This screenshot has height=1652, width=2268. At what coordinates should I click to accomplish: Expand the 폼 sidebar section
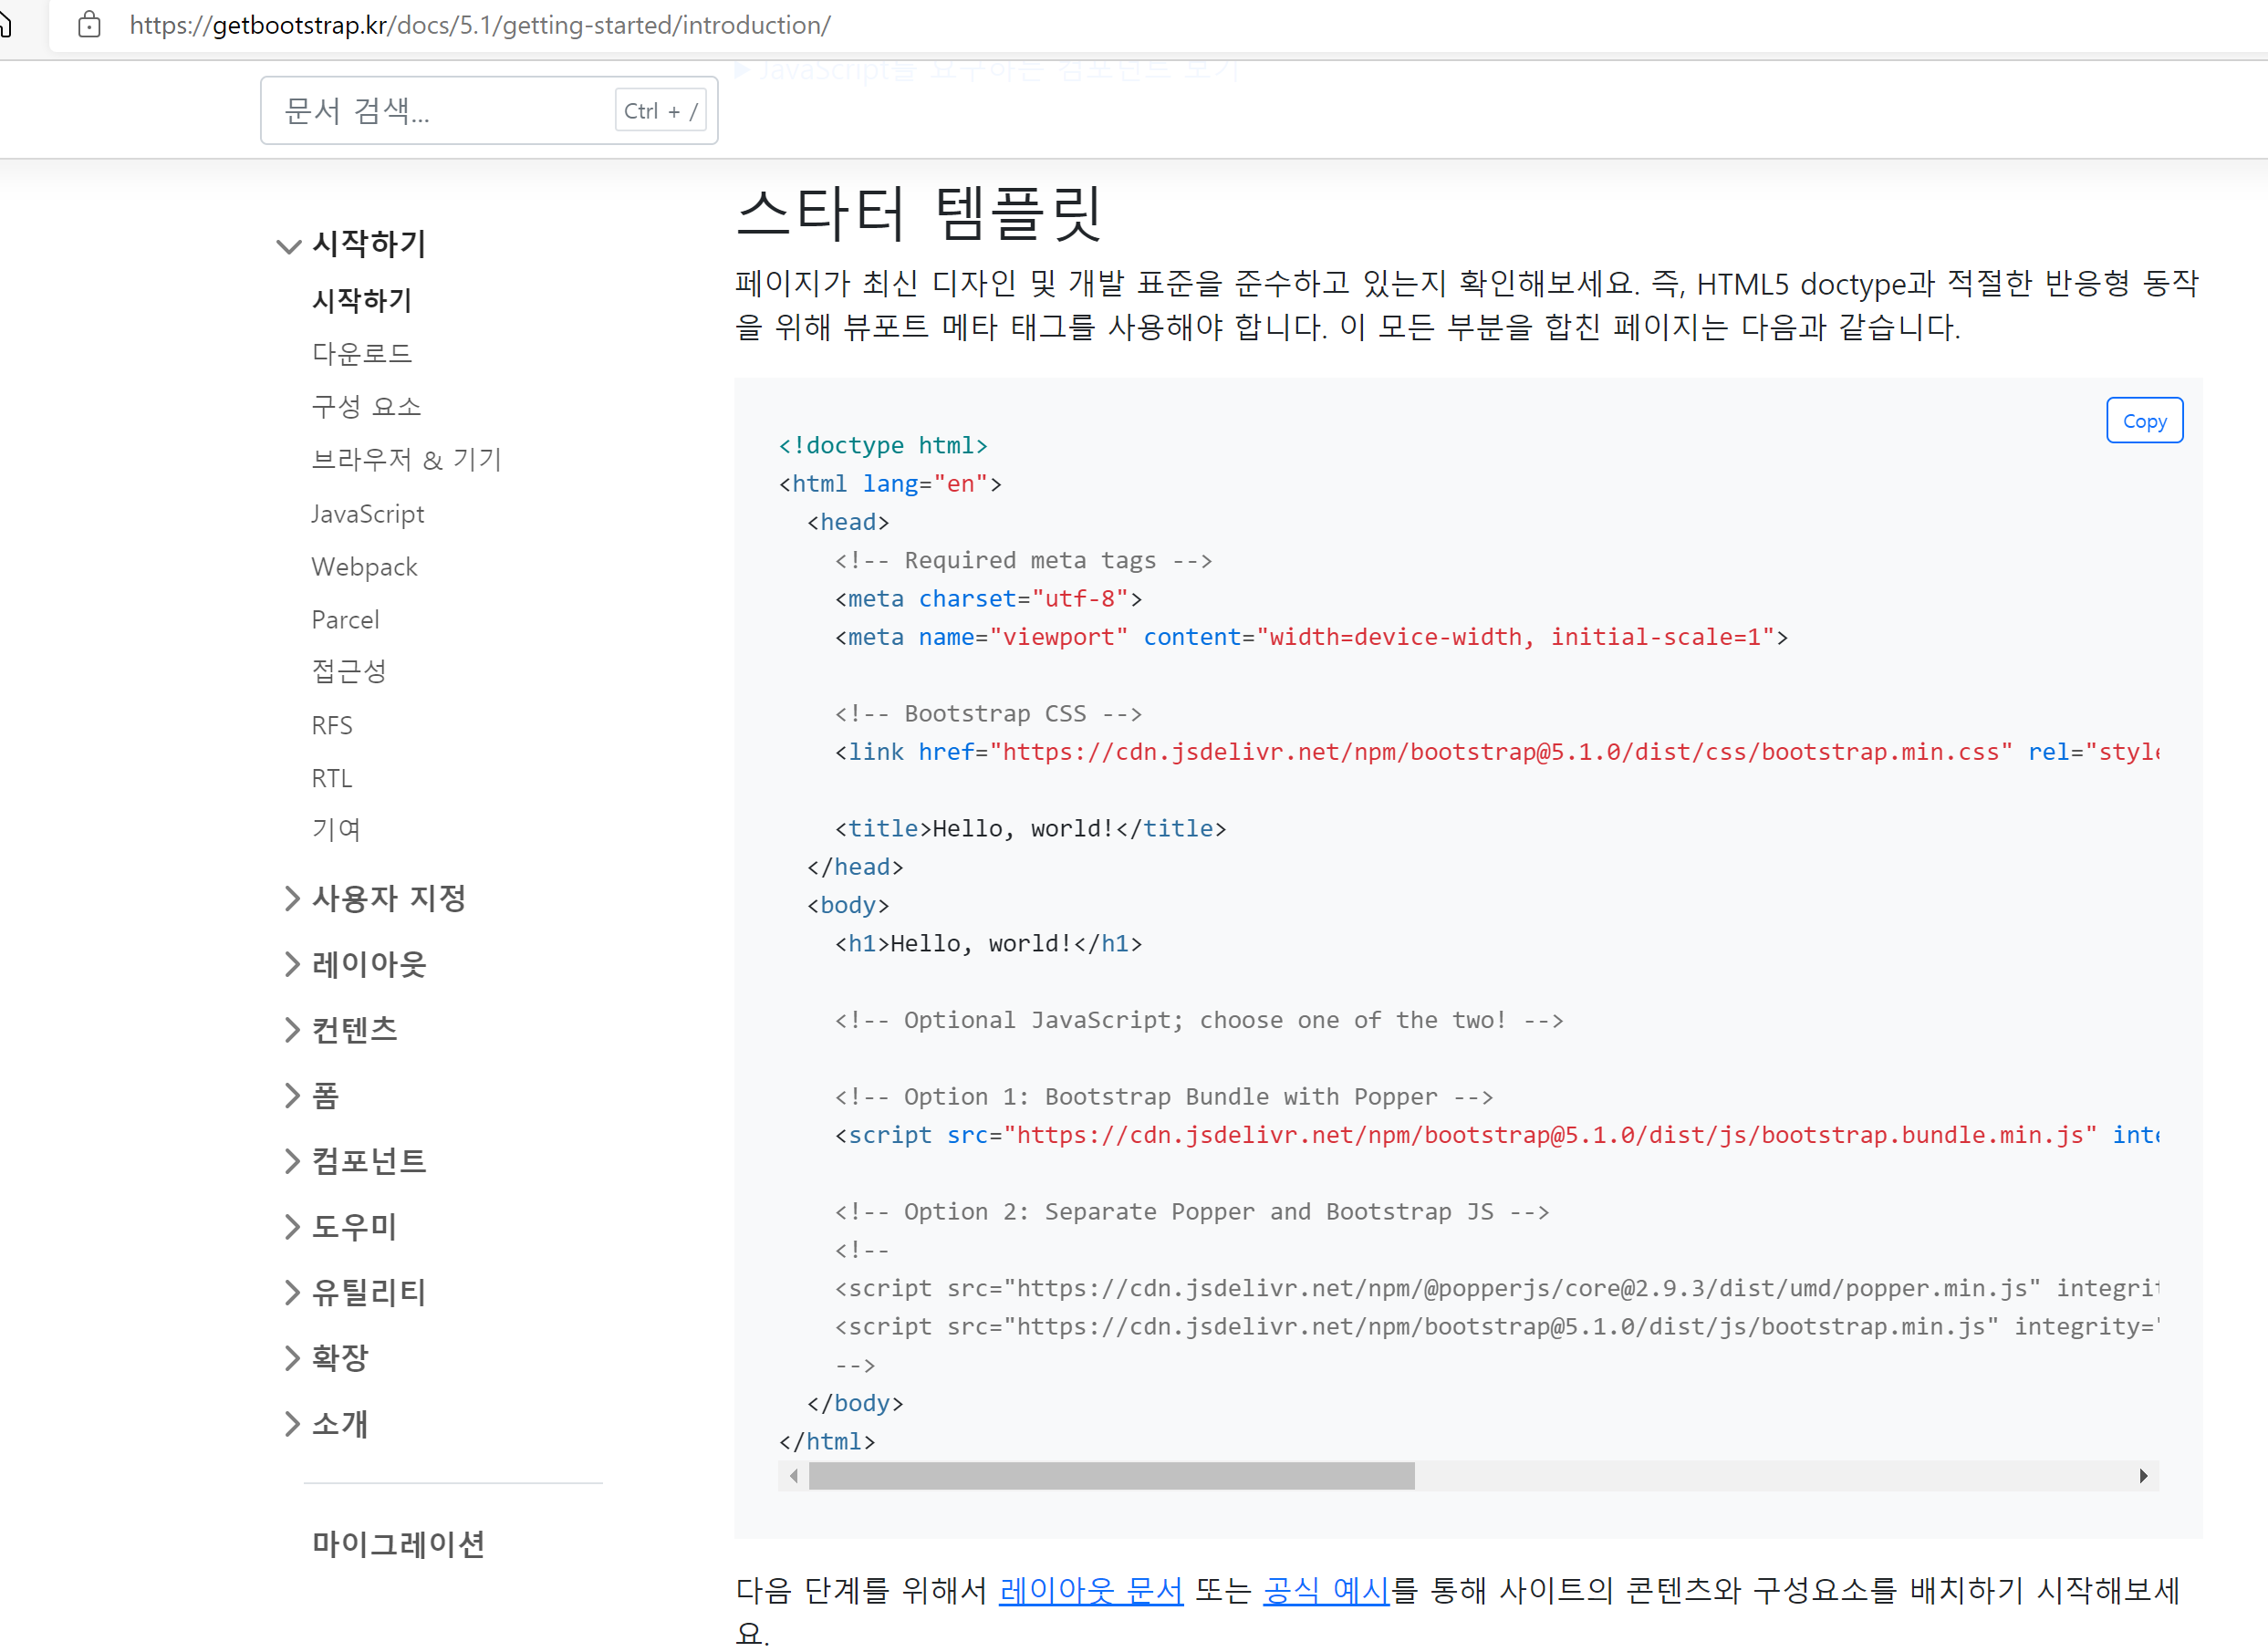[x=325, y=1095]
